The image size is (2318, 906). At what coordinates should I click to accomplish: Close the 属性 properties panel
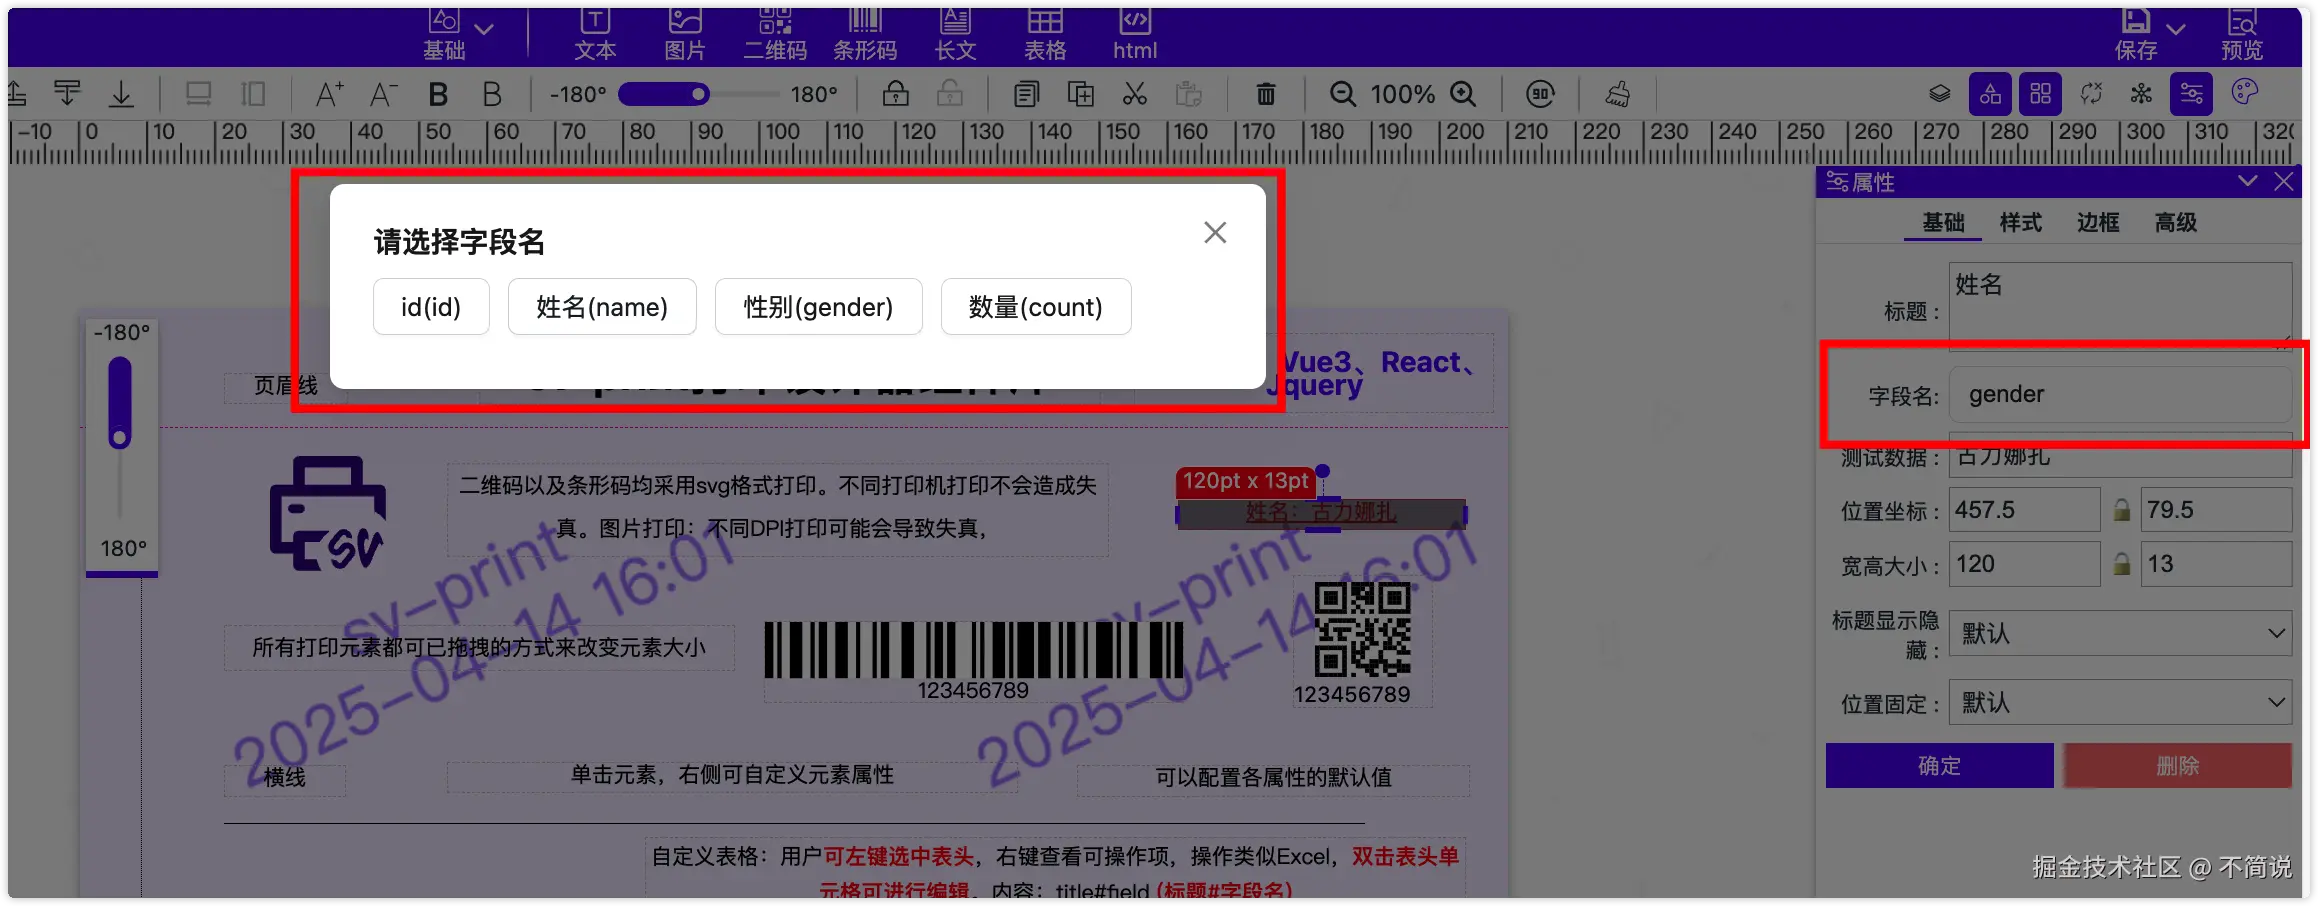[x=2284, y=181]
